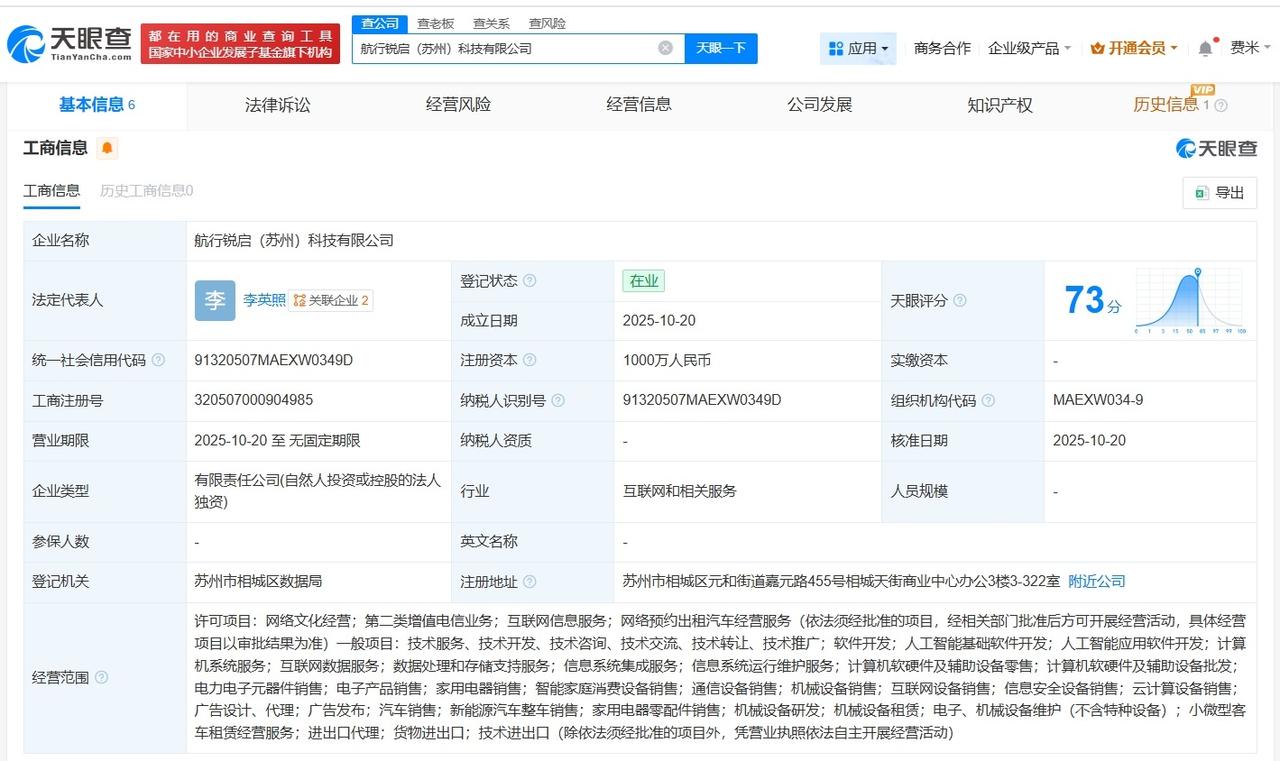Click the 天眼一下 search button

(721, 47)
